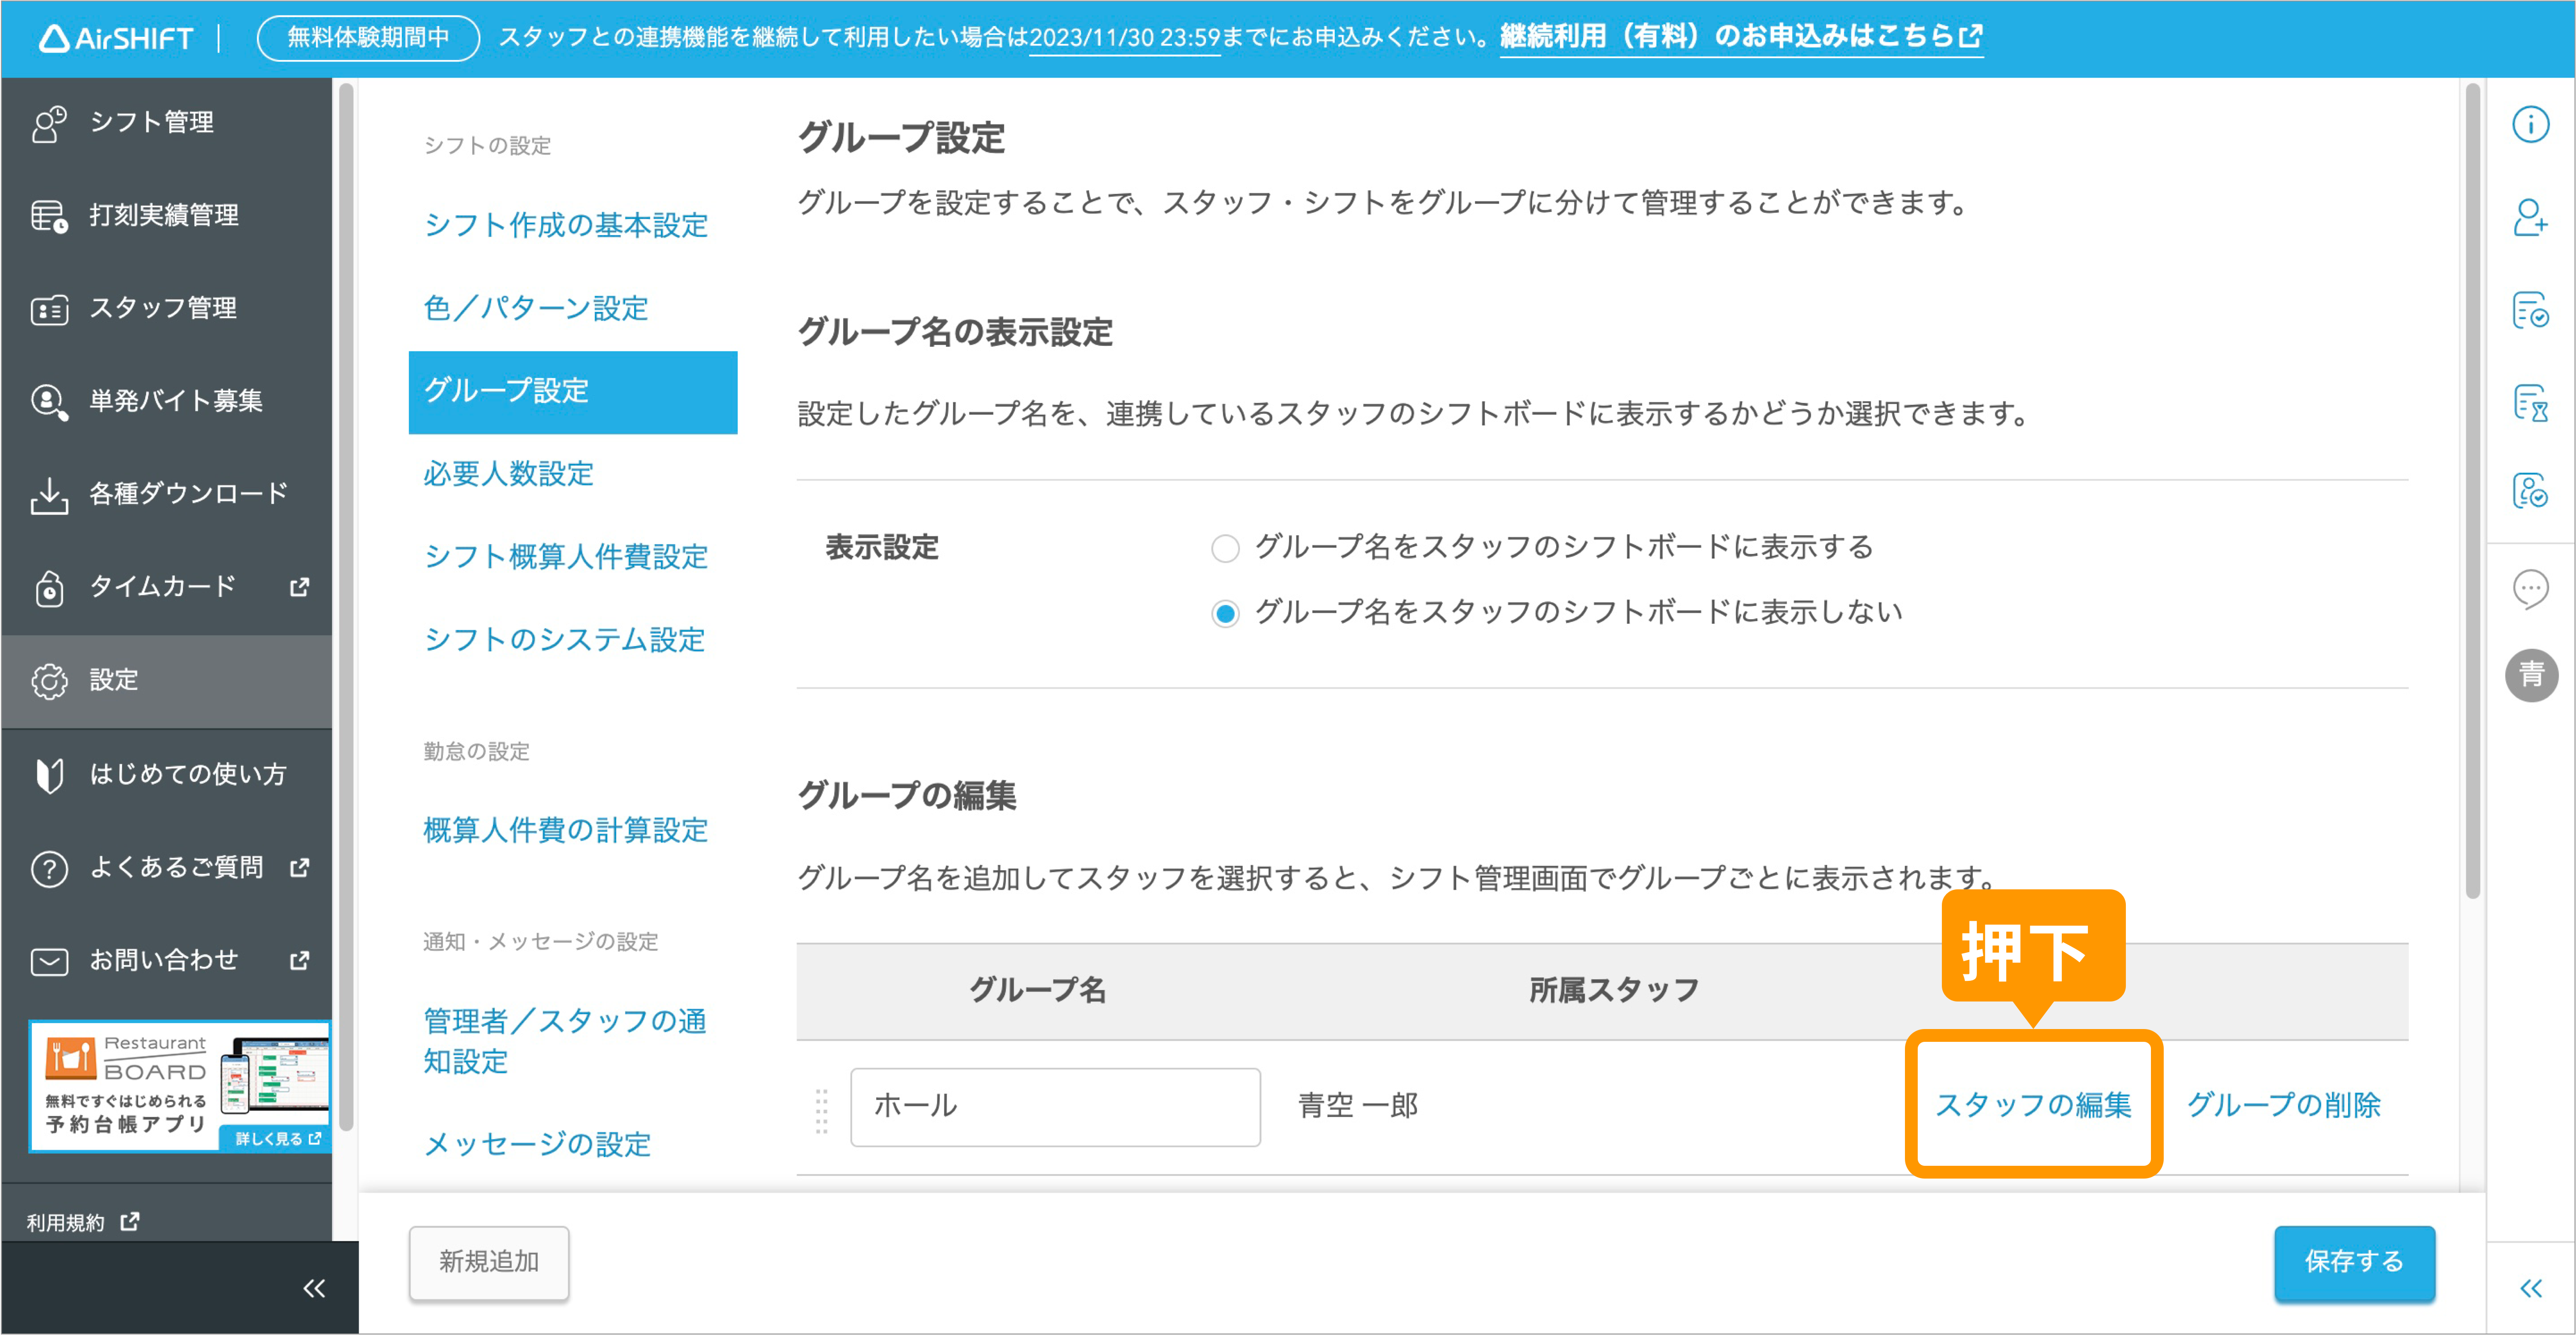Go to 概算人件費の計算設定
This screenshot has width=2576, height=1335.
click(566, 830)
